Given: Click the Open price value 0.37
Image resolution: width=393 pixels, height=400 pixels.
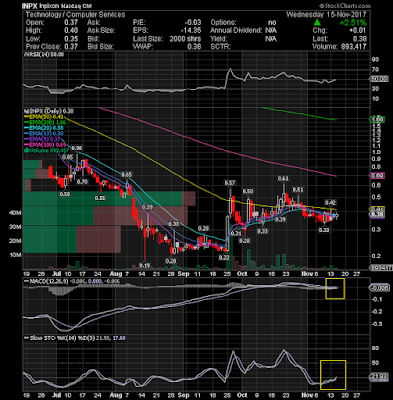Looking at the screenshot, I should tap(71, 23).
